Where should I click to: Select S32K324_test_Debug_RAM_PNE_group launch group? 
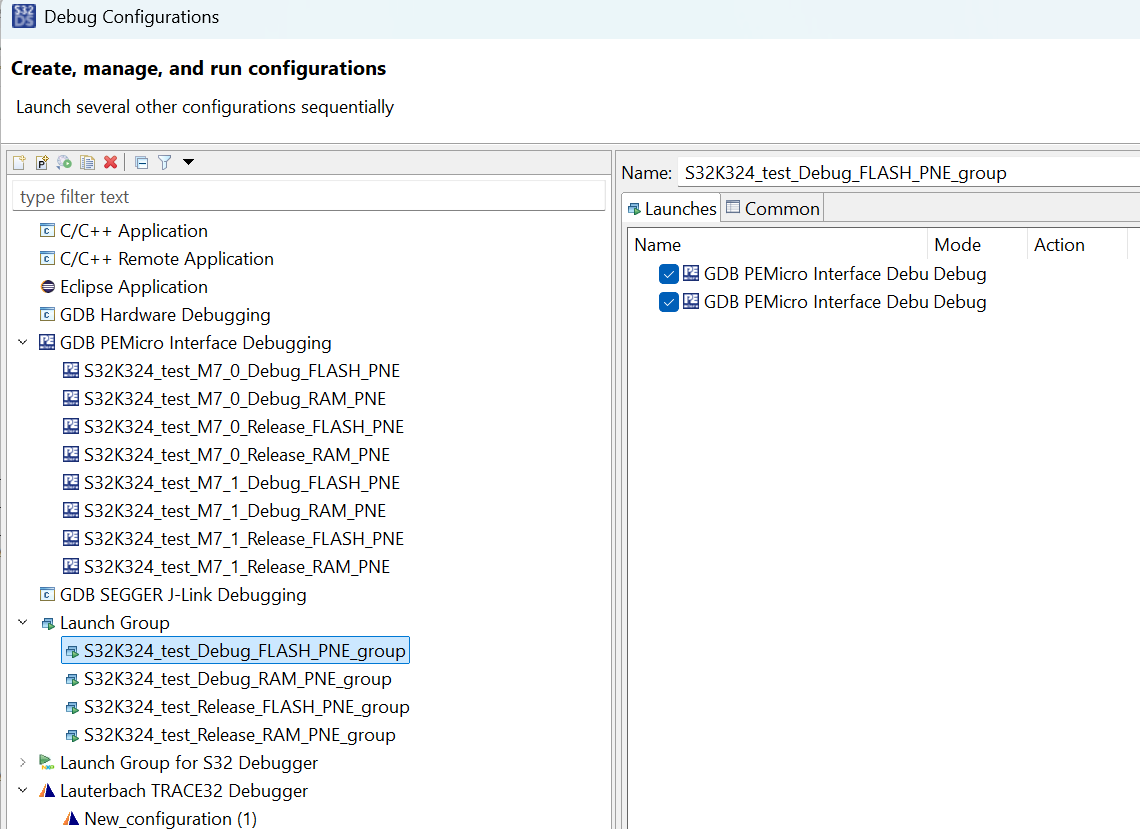point(238,678)
